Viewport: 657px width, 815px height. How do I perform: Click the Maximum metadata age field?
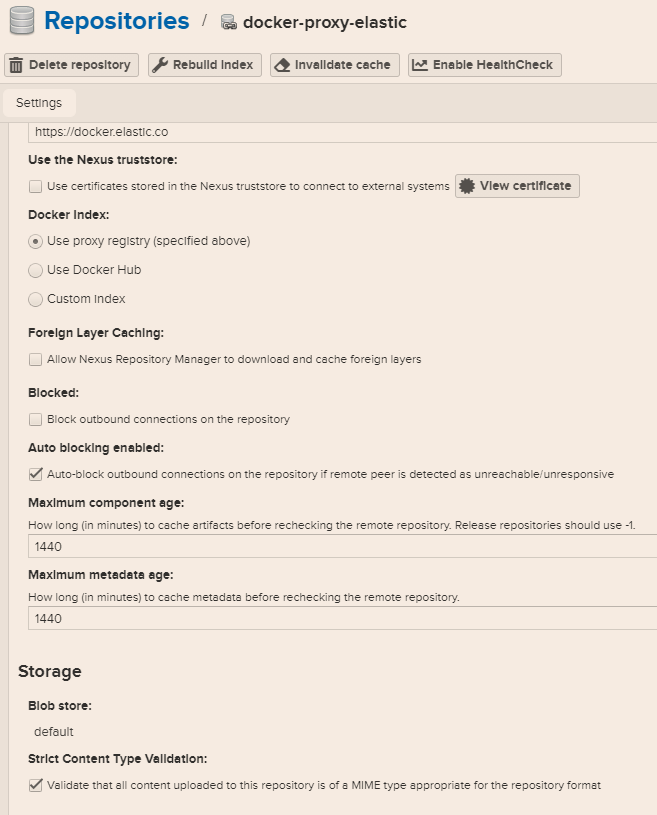pos(340,618)
